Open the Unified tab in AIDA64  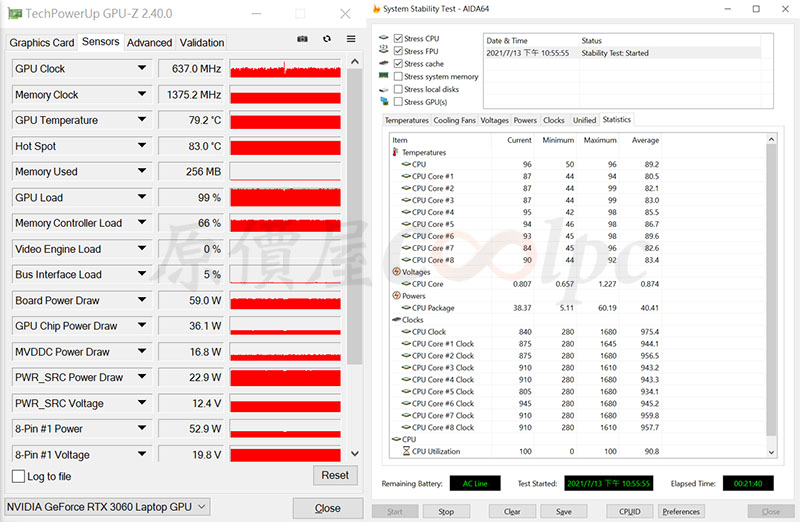coord(584,120)
